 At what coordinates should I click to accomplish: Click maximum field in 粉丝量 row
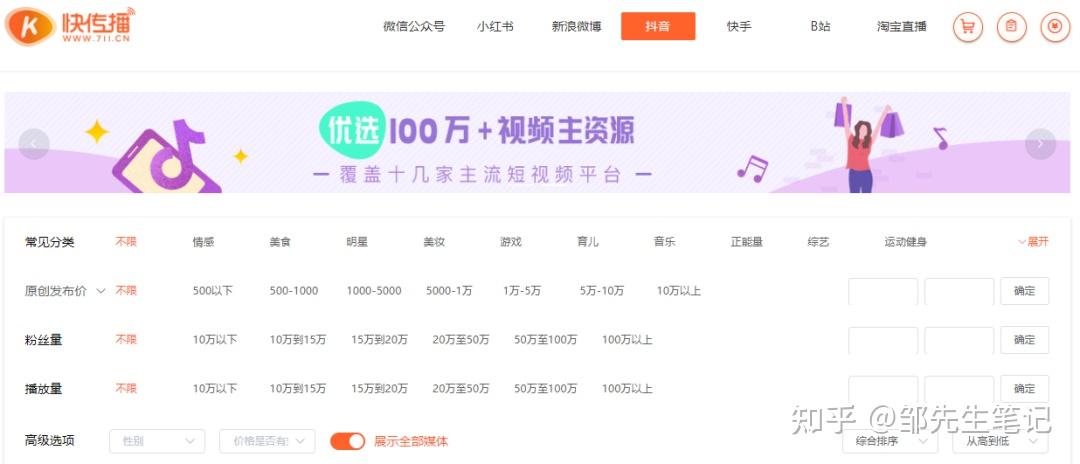(959, 340)
